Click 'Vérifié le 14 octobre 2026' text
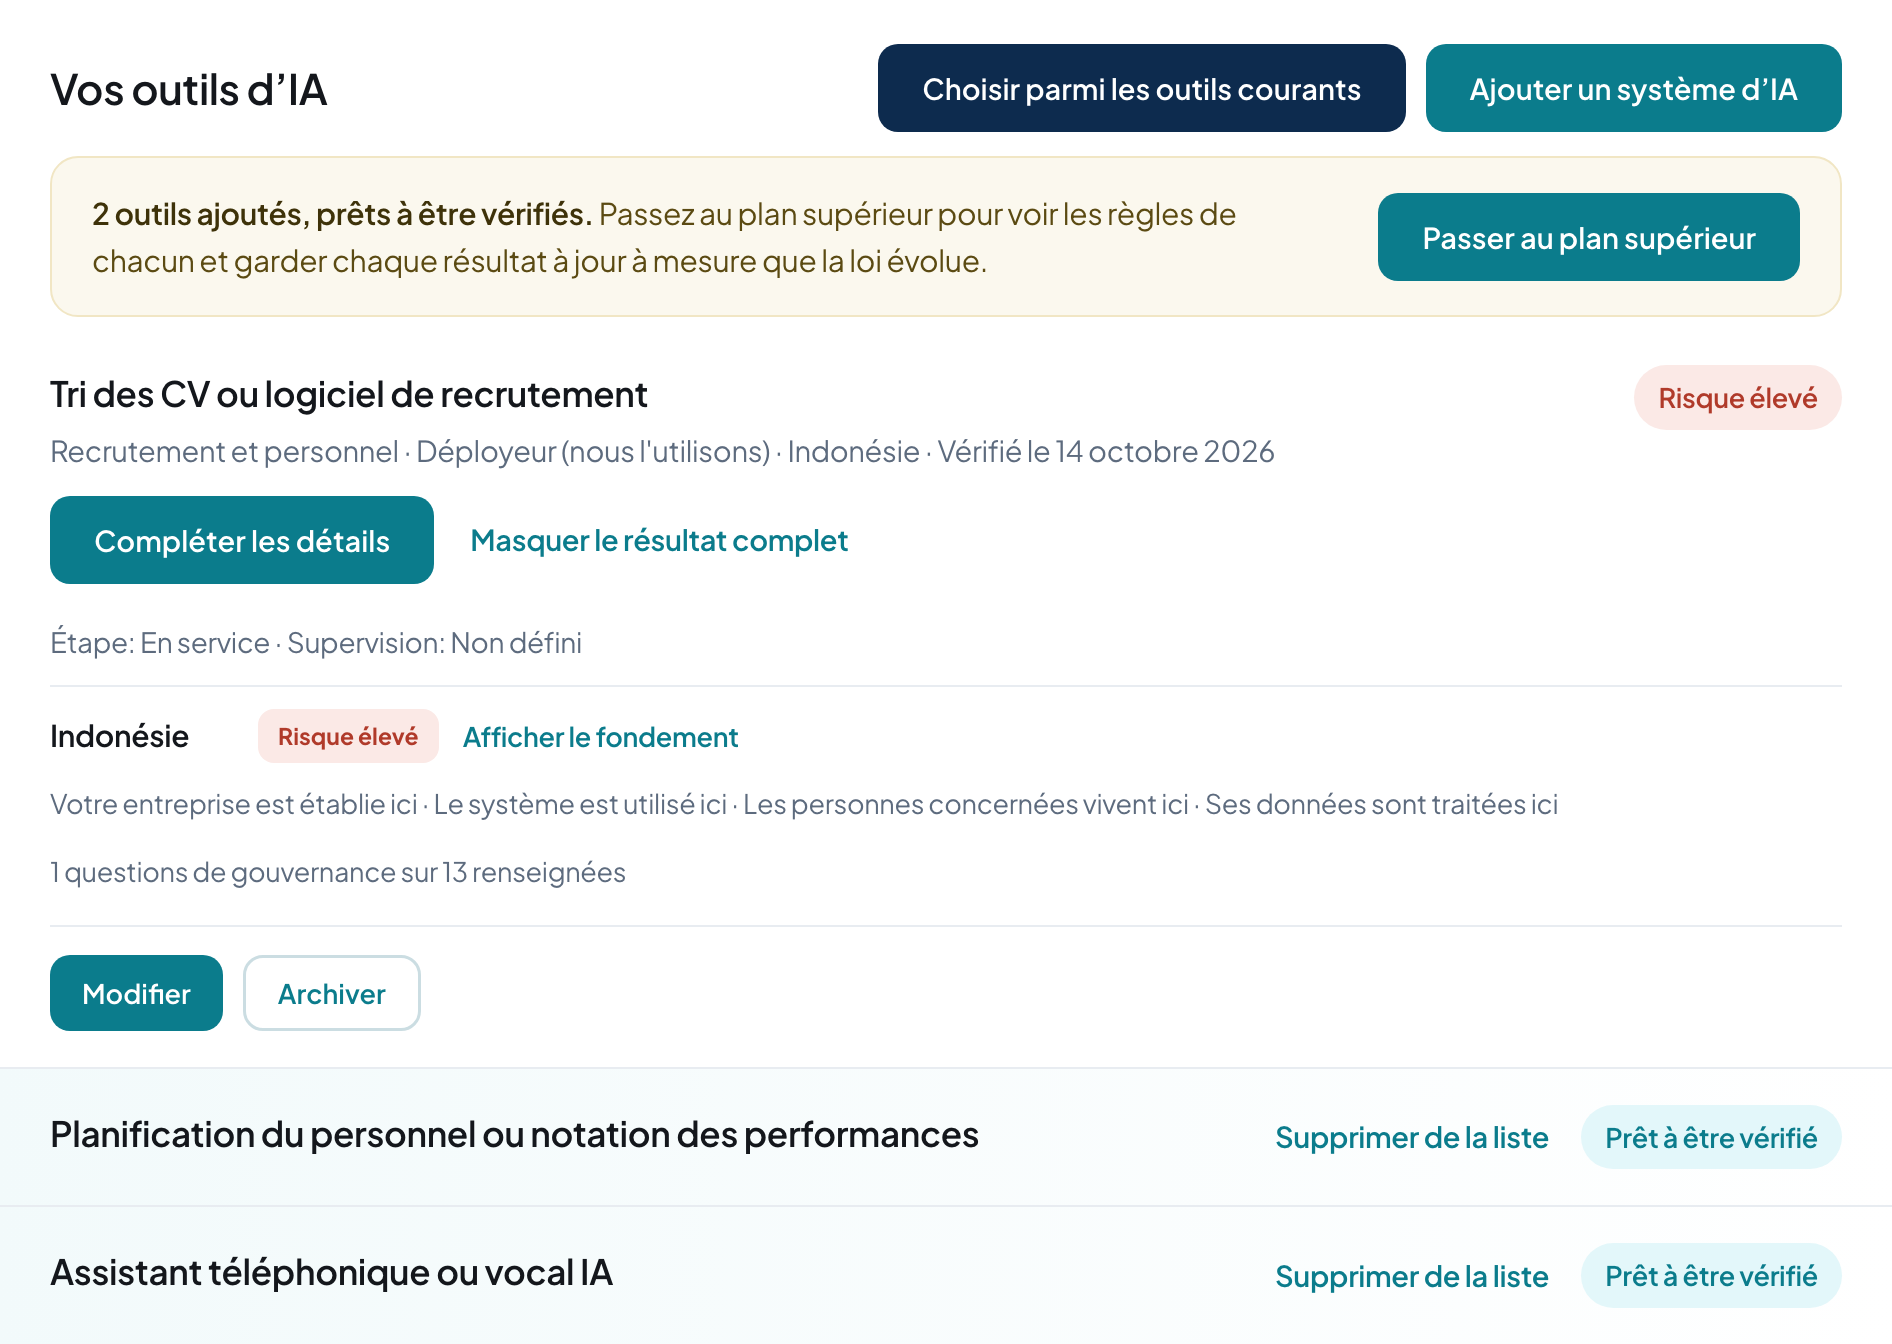 coord(1105,452)
